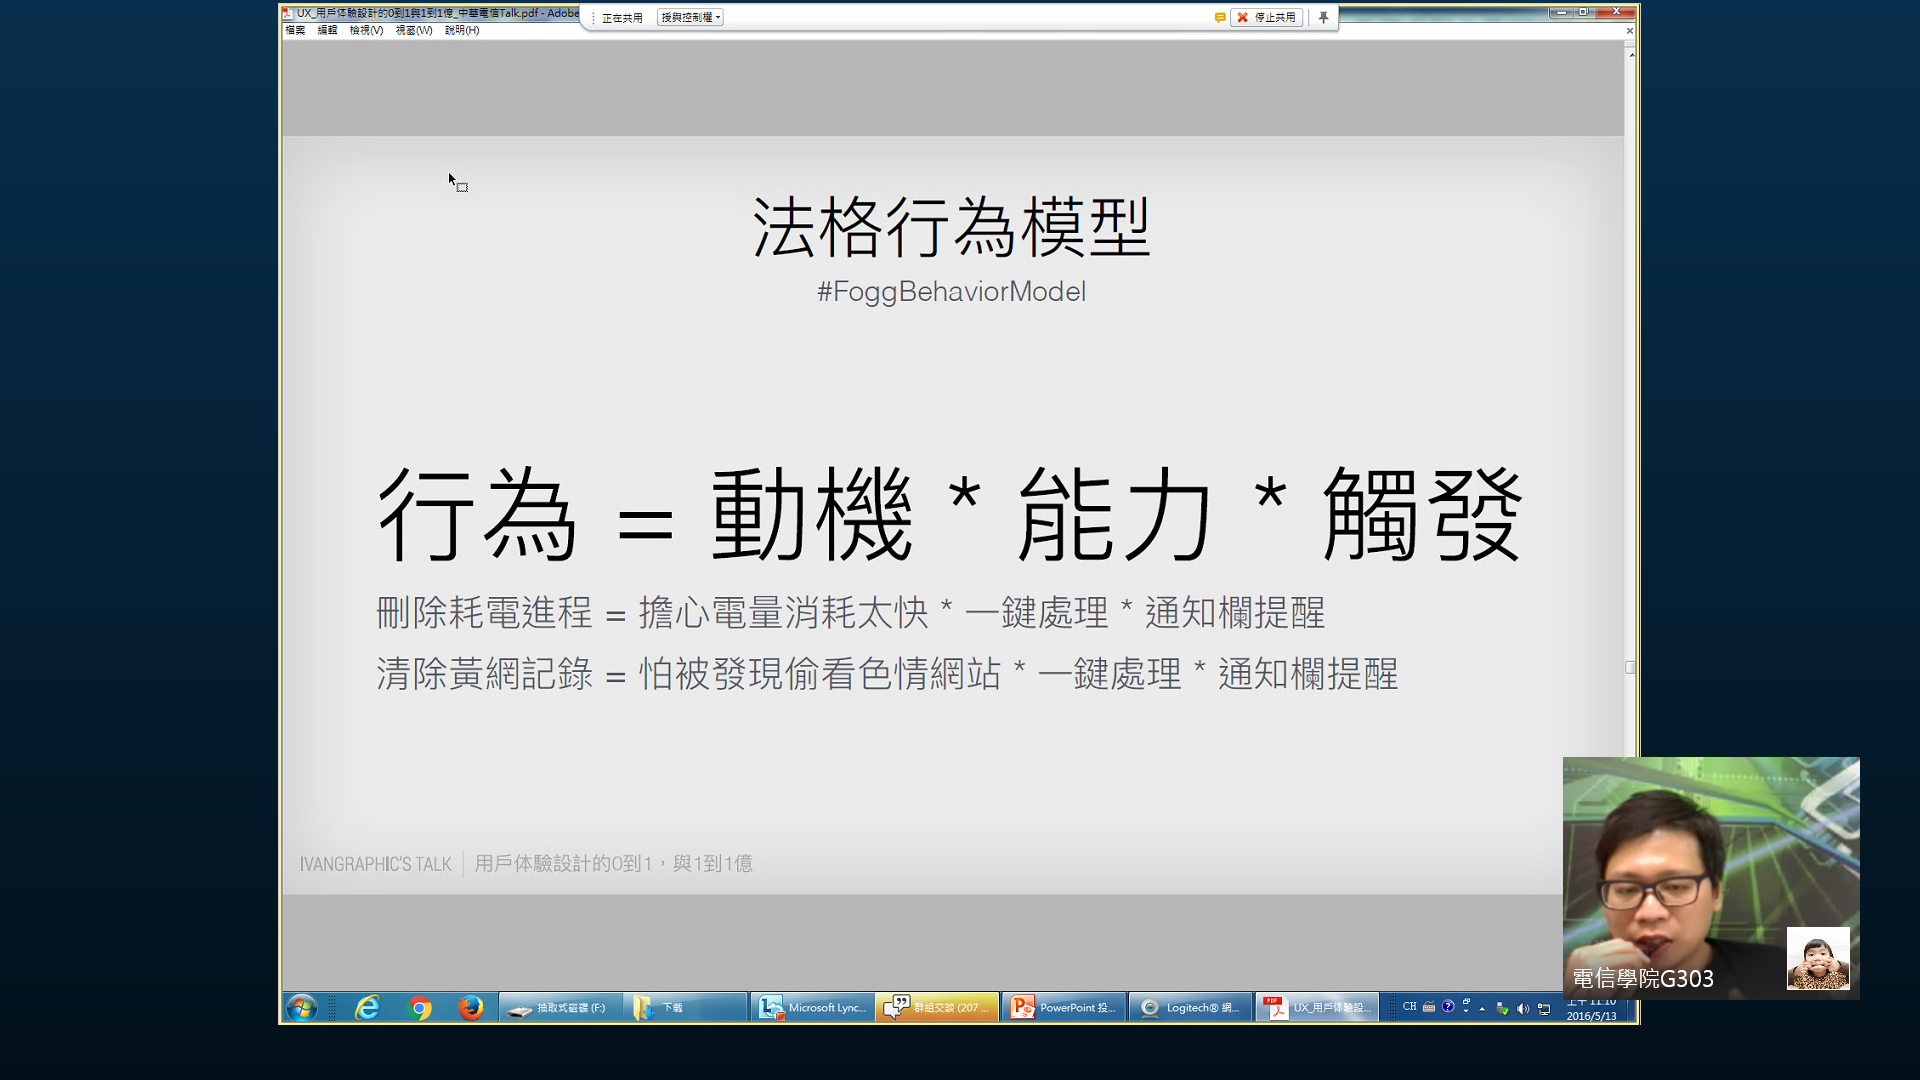Toggle the speaker volume tray icon

tap(1523, 1008)
